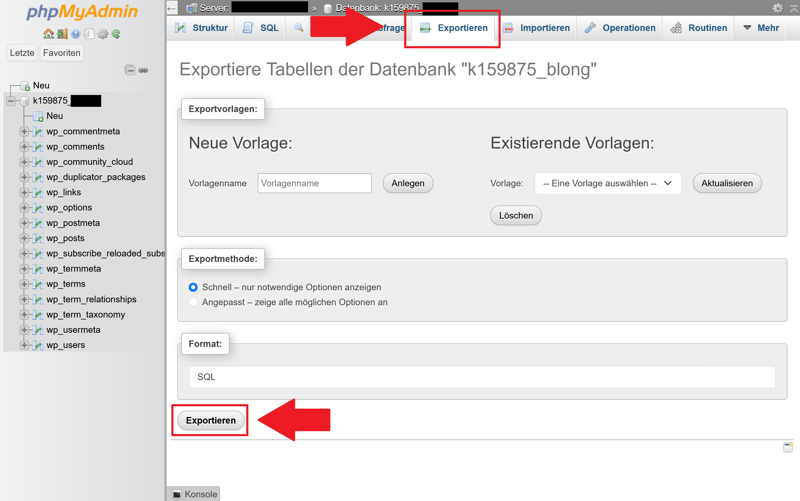Viewport: 800px width, 501px height.
Task: Open navigation panel settings gear icon
Action: coord(102,34)
